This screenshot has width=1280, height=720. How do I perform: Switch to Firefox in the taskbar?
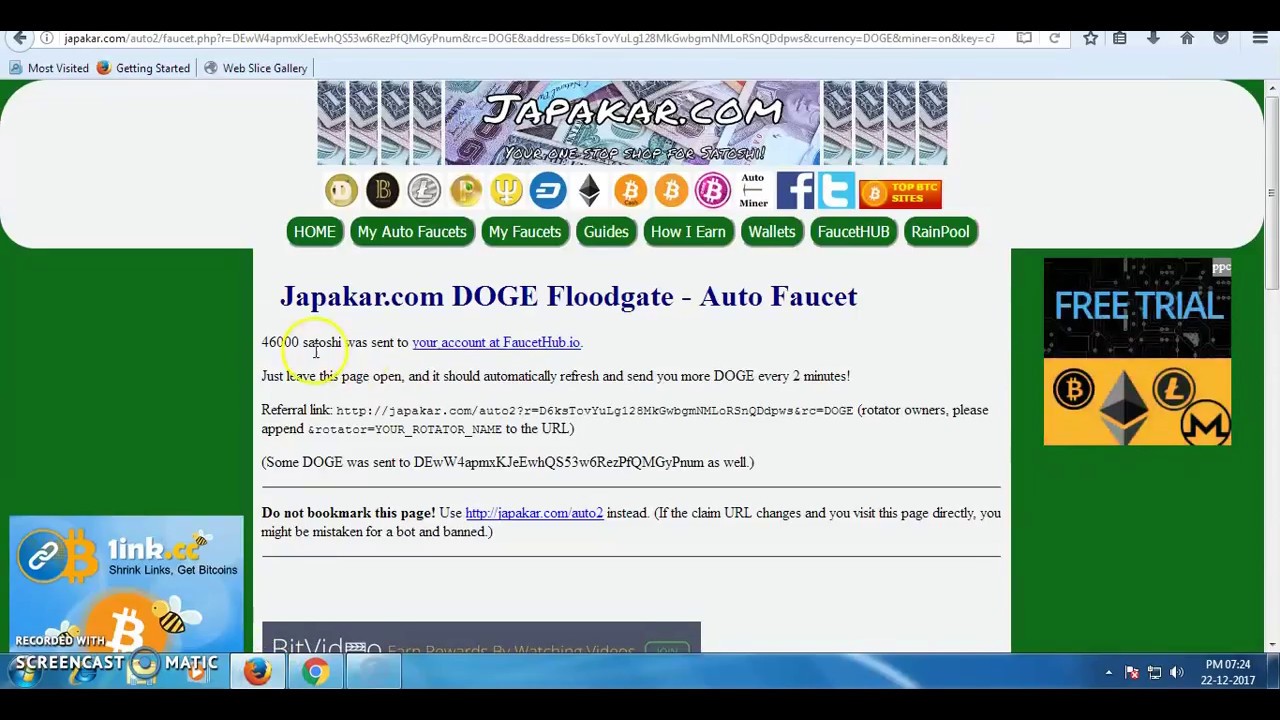(x=257, y=671)
